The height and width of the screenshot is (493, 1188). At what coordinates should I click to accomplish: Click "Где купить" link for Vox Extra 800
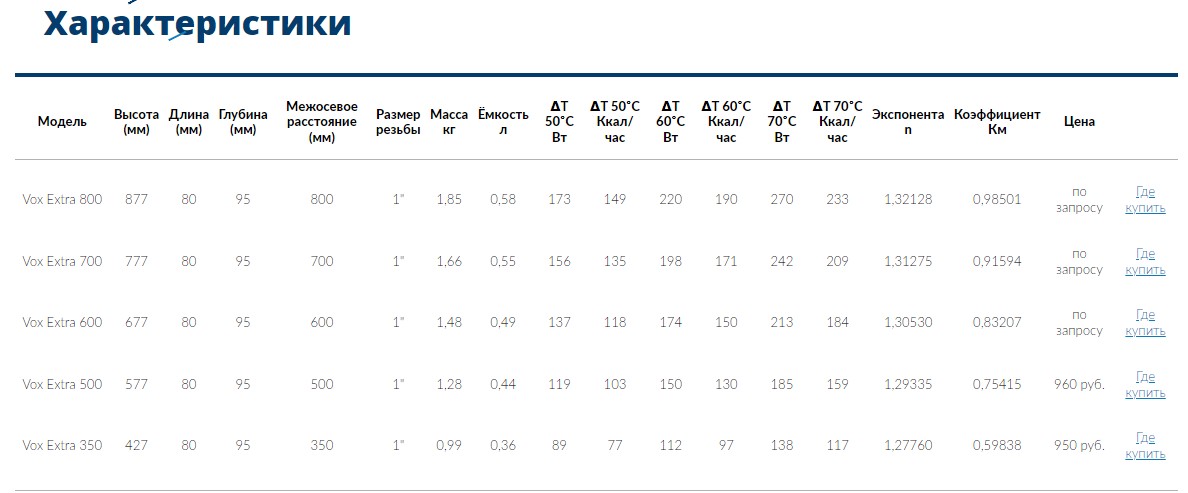pyautogui.click(x=1145, y=199)
